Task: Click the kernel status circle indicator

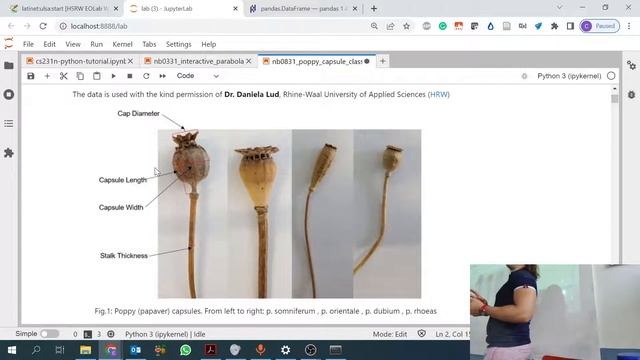Action: coord(611,76)
